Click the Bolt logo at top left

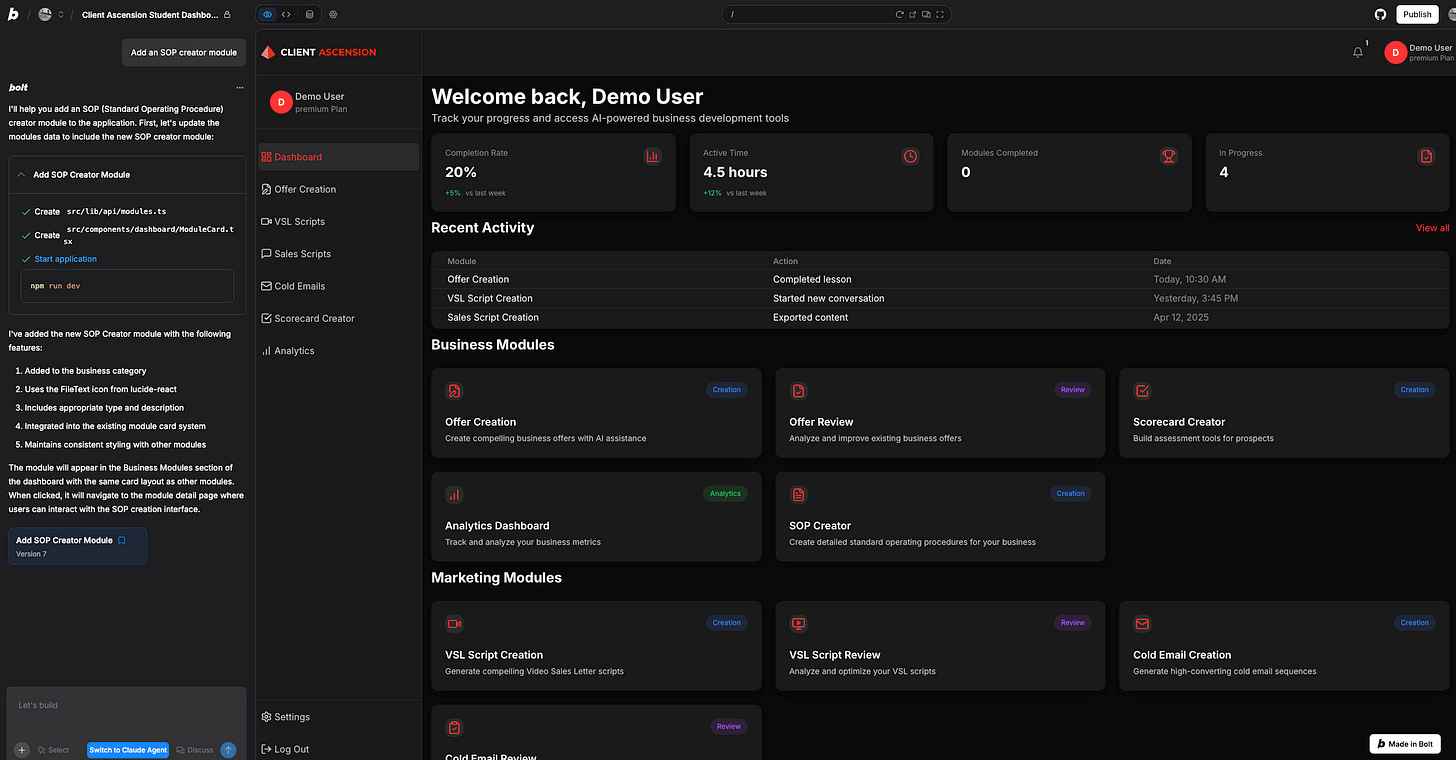pyautogui.click(x=13, y=14)
